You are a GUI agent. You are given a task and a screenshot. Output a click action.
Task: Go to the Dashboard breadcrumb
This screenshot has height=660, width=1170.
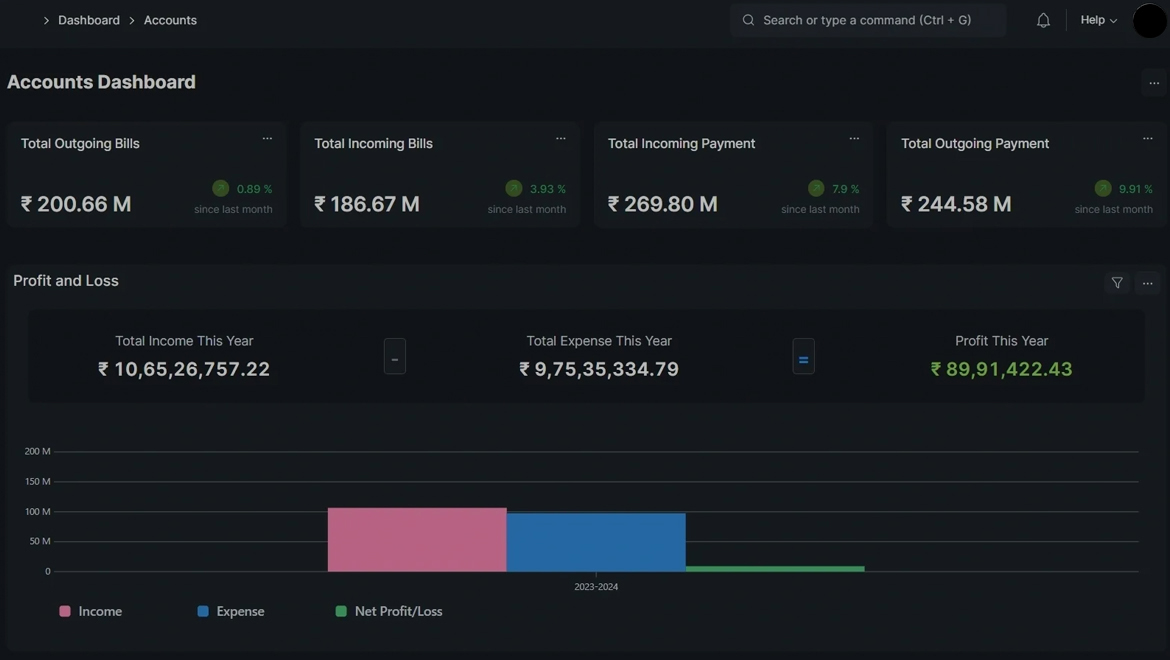89,20
